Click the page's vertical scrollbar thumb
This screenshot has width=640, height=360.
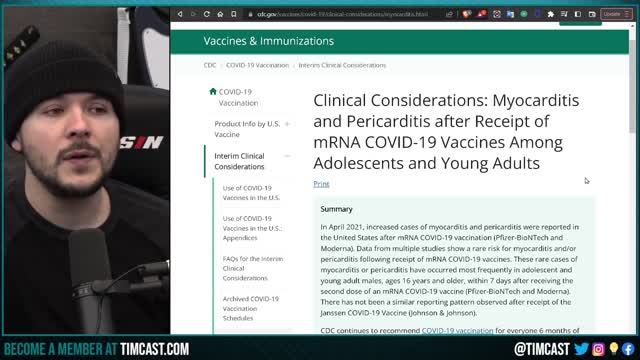(632, 86)
